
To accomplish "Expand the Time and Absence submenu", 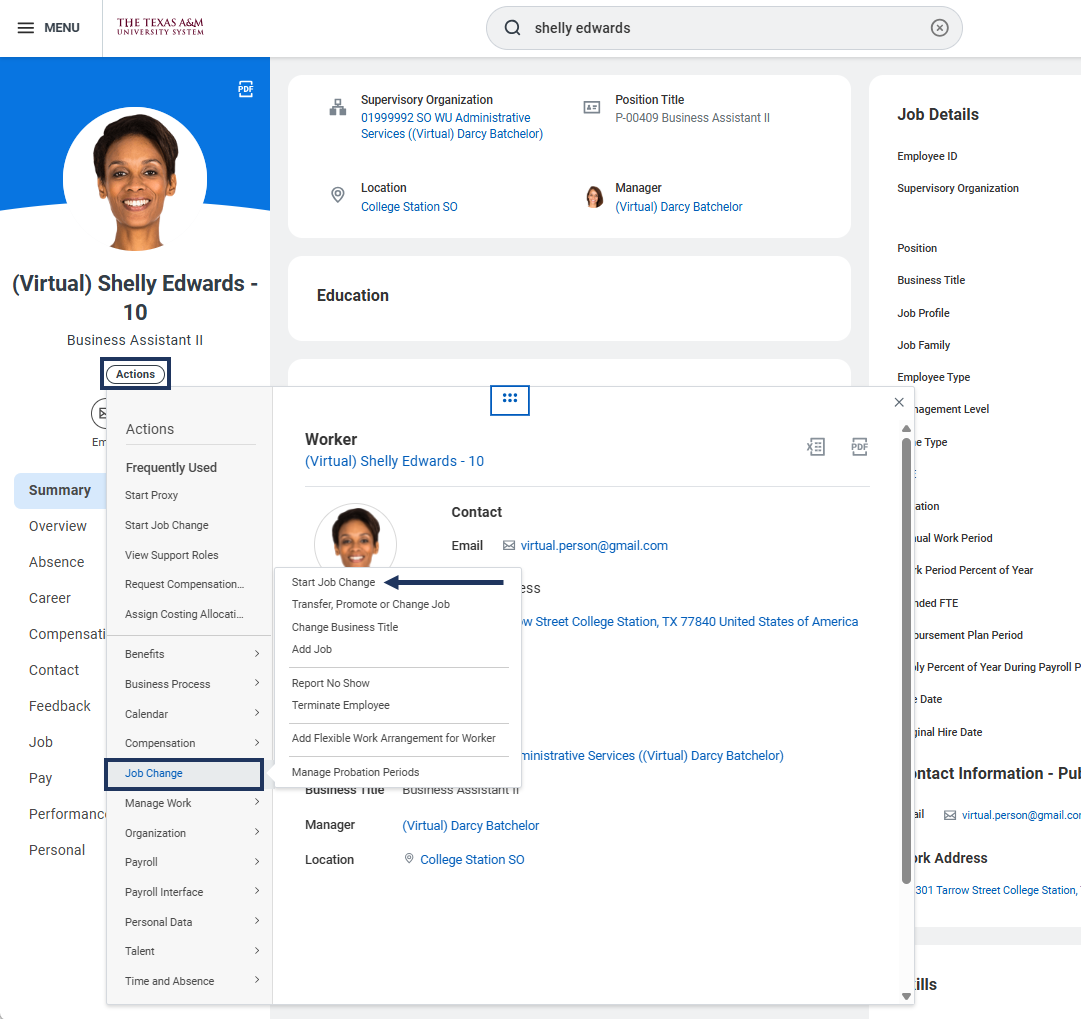I will coord(189,981).
